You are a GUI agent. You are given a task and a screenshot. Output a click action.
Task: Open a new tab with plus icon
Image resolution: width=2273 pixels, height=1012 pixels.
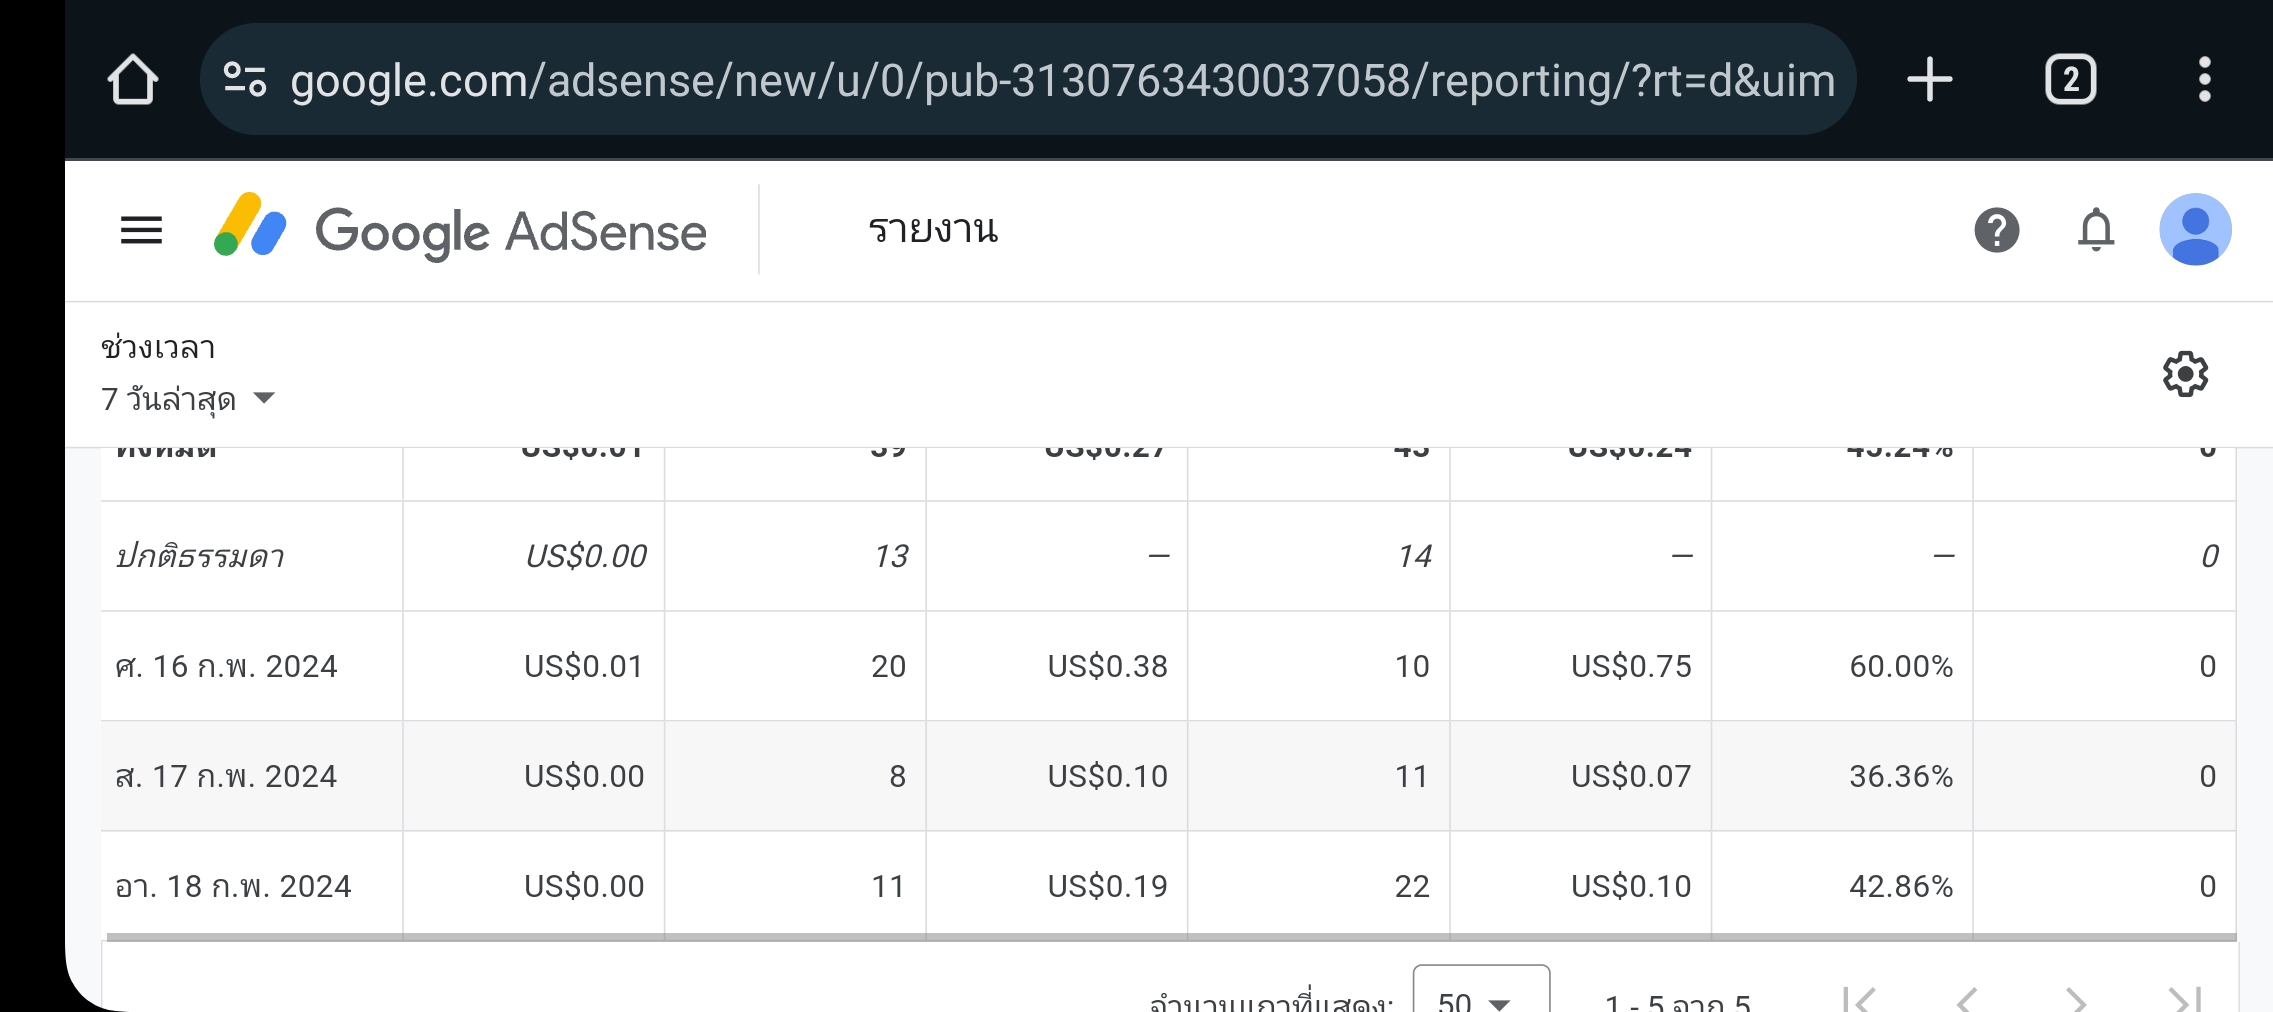coord(1929,80)
